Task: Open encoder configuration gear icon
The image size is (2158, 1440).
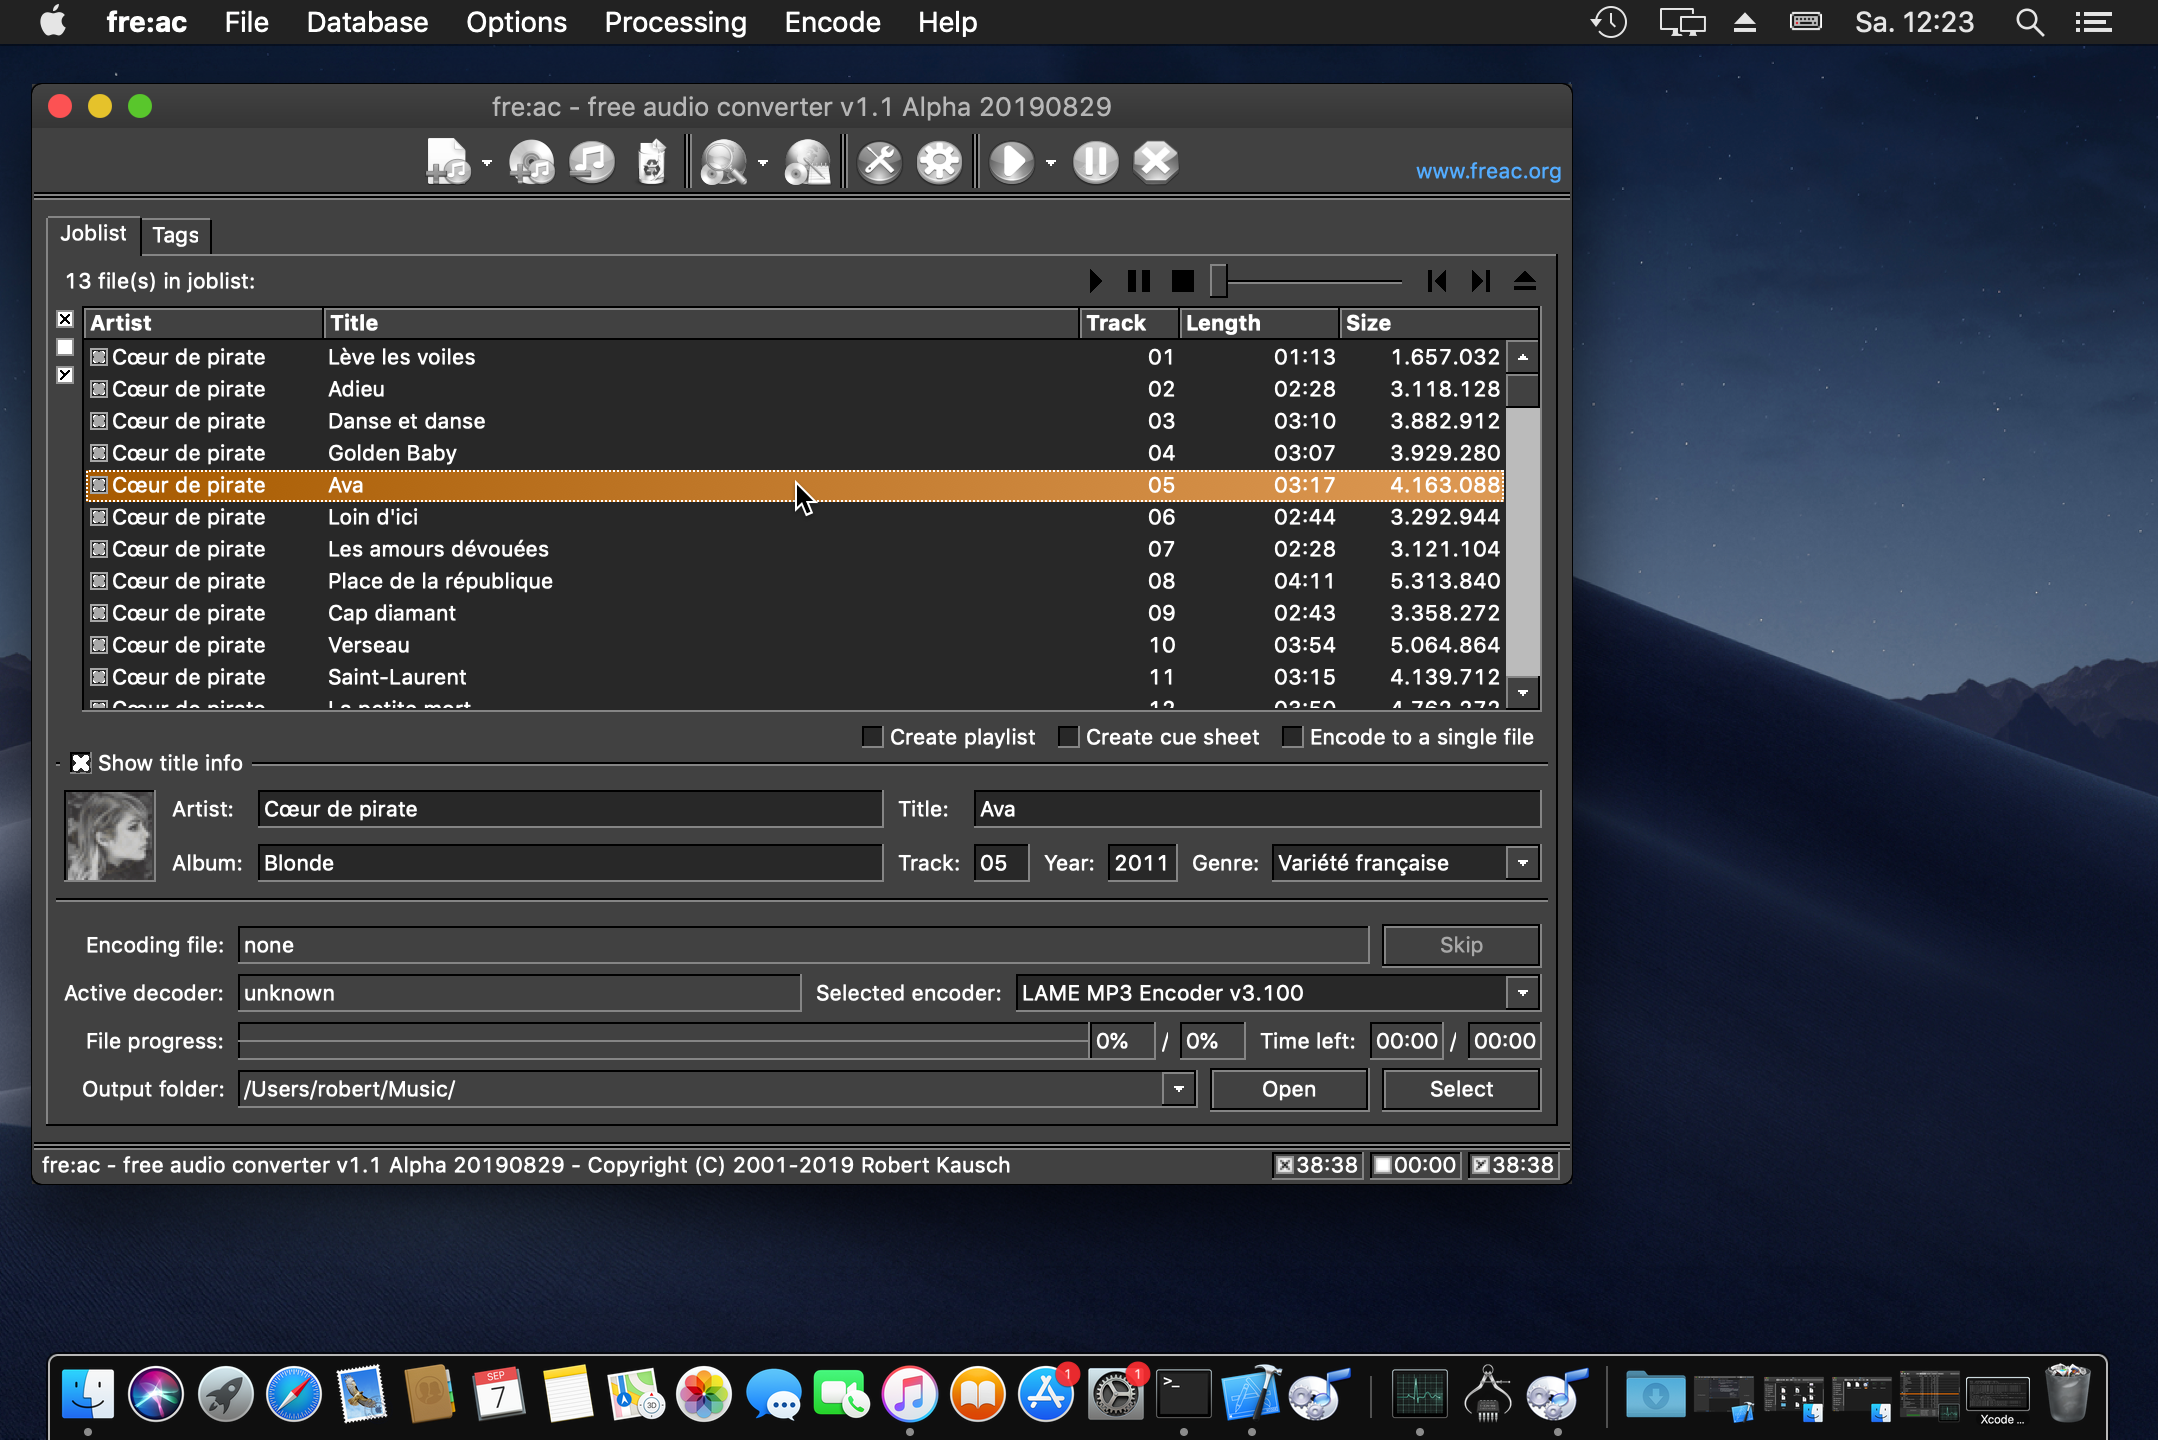Action: tap(940, 162)
